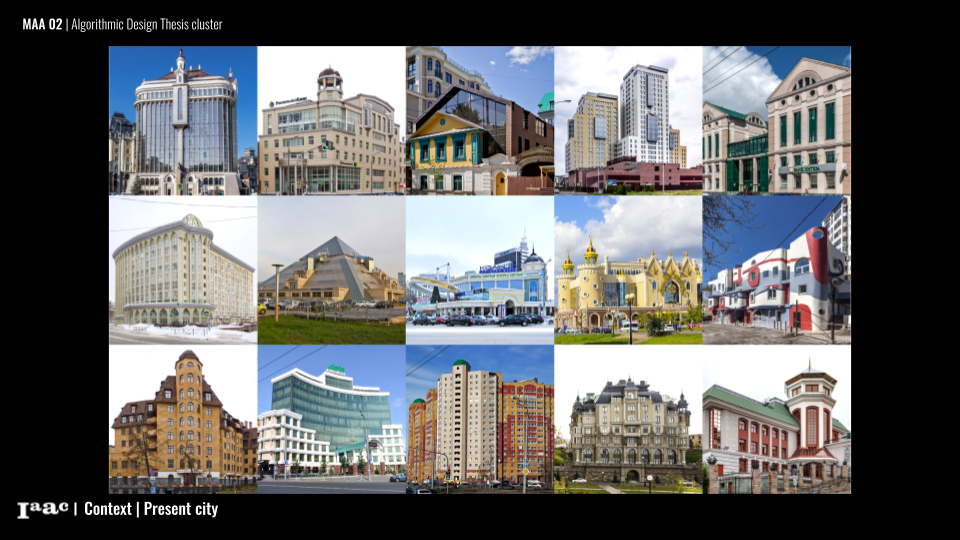Click the 'MAA 02' heading text

click(x=42, y=24)
